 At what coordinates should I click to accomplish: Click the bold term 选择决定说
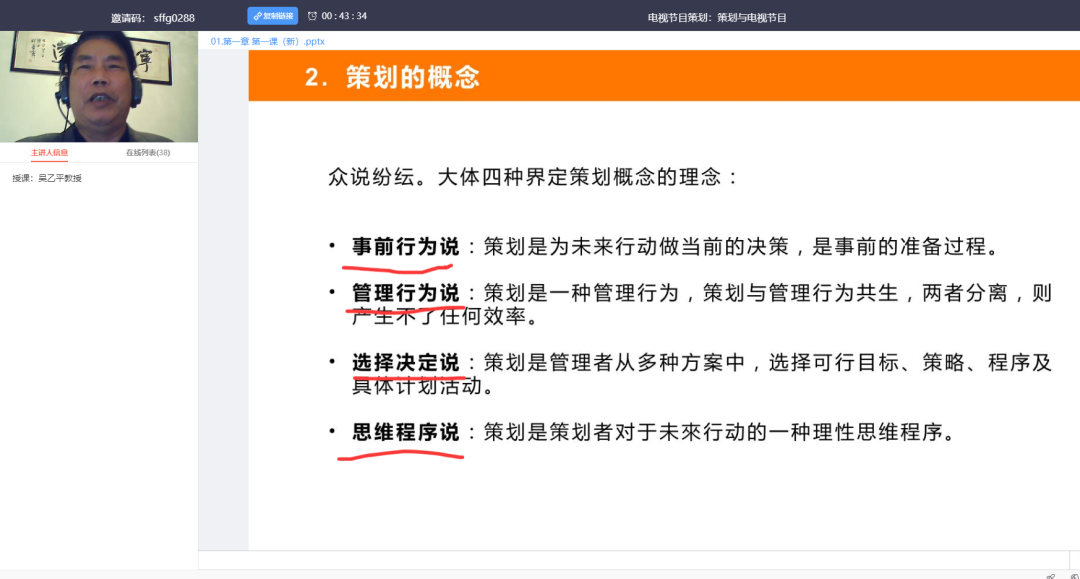point(405,362)
